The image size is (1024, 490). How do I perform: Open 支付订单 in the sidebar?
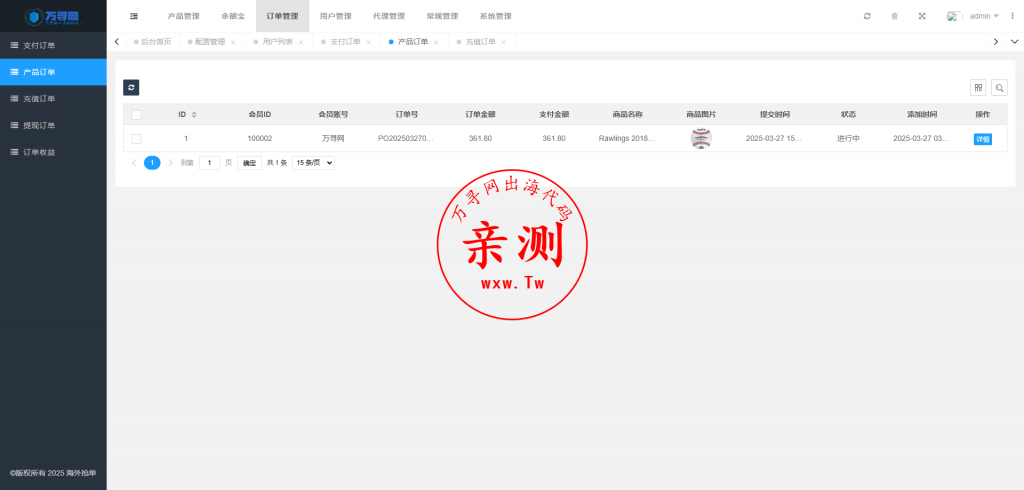pos(53,46)
